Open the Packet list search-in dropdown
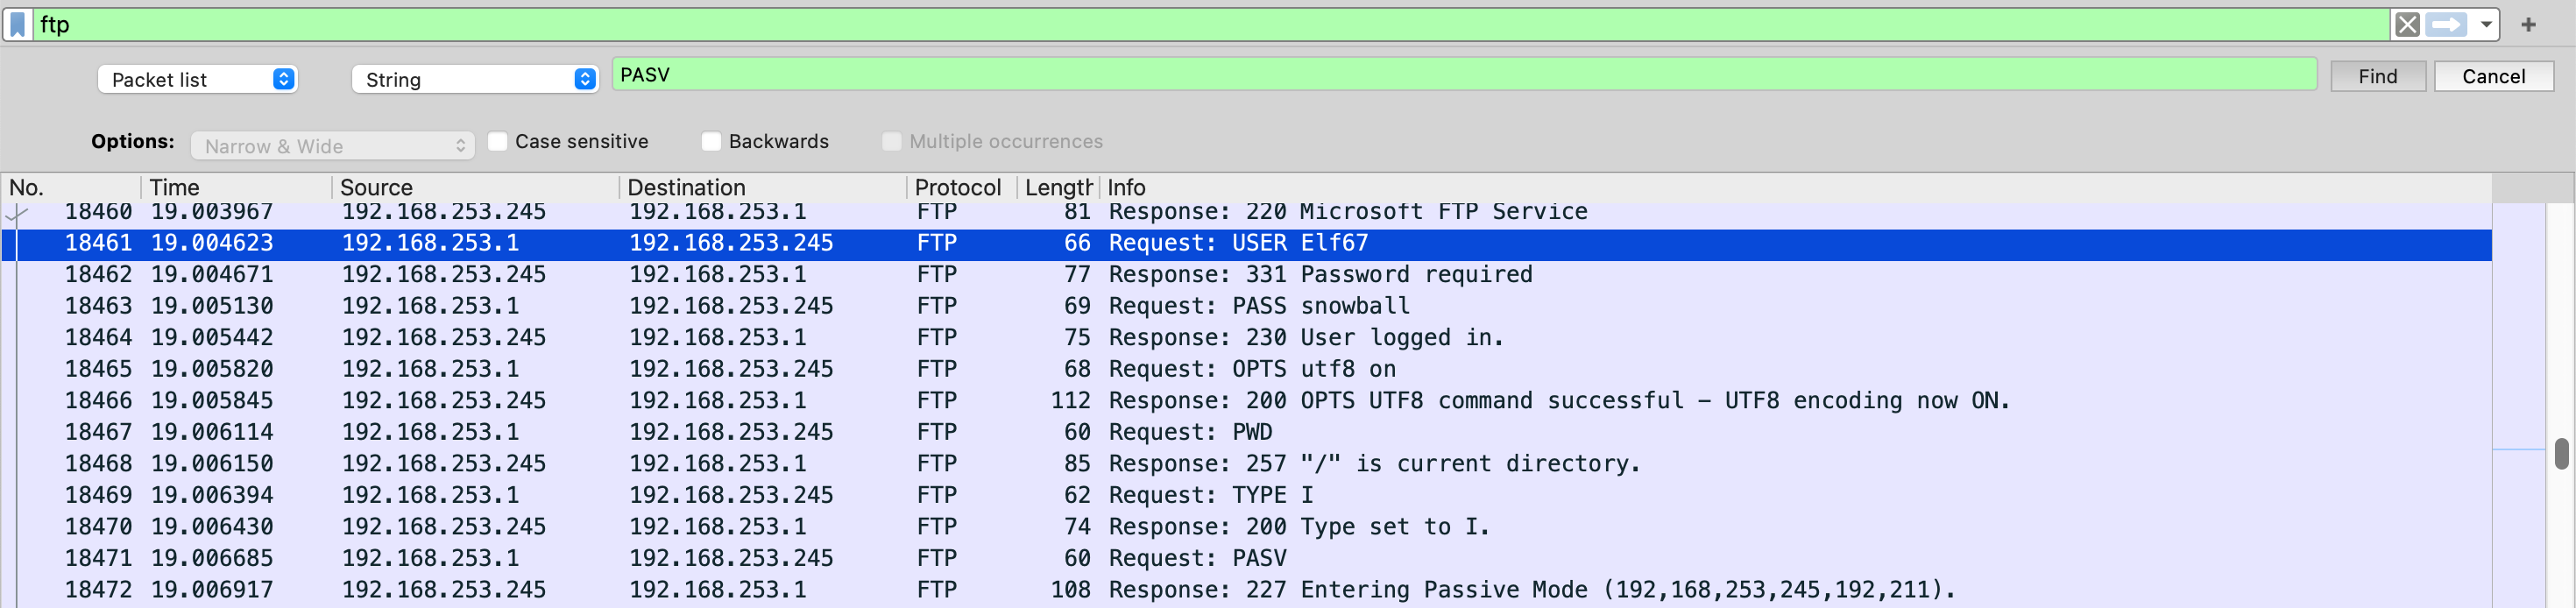This screenshot has height=608, width=2576. click(197, 79)
